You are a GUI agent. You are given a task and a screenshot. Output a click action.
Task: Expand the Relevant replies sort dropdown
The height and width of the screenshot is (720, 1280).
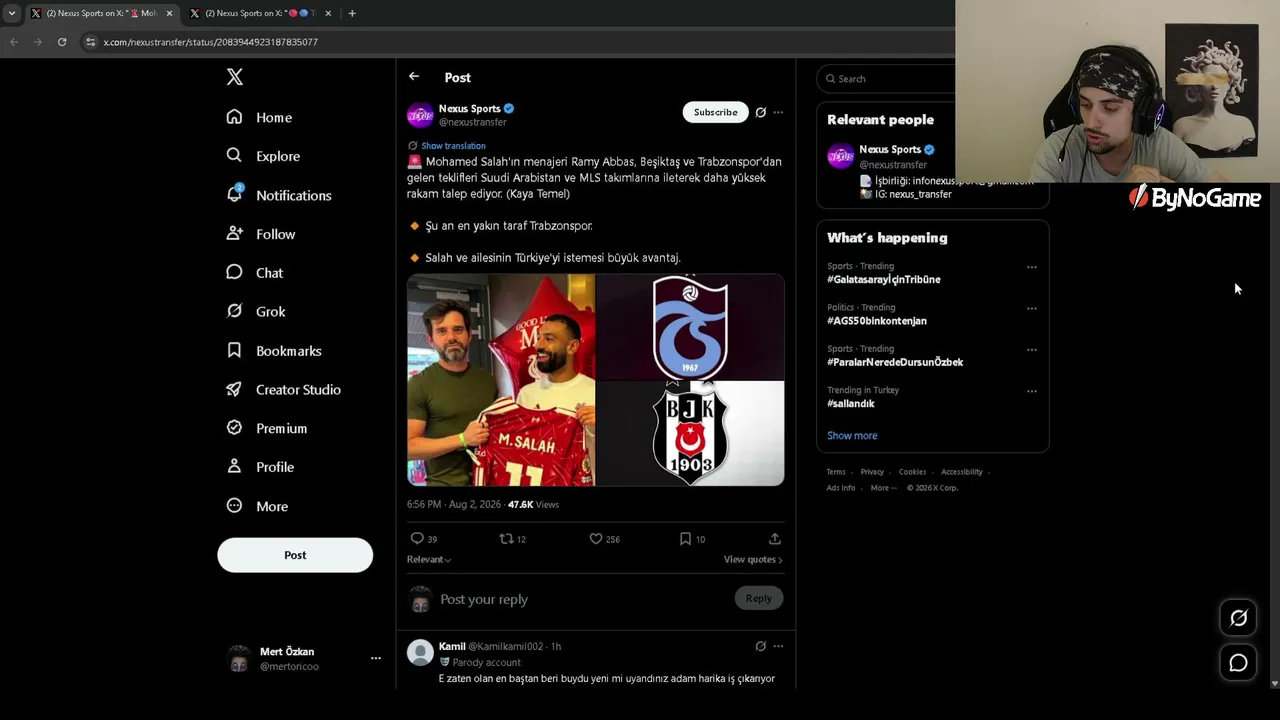[x=429, y=560]
